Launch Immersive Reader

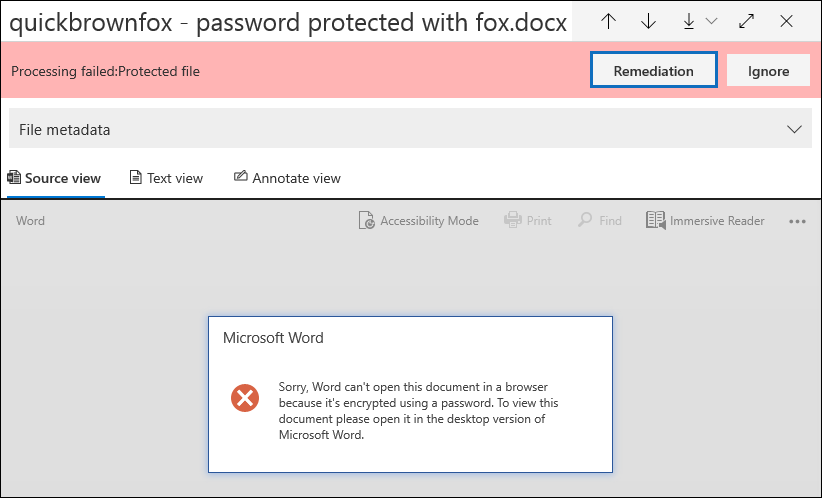pyautogui.click(x=705, y=221)
